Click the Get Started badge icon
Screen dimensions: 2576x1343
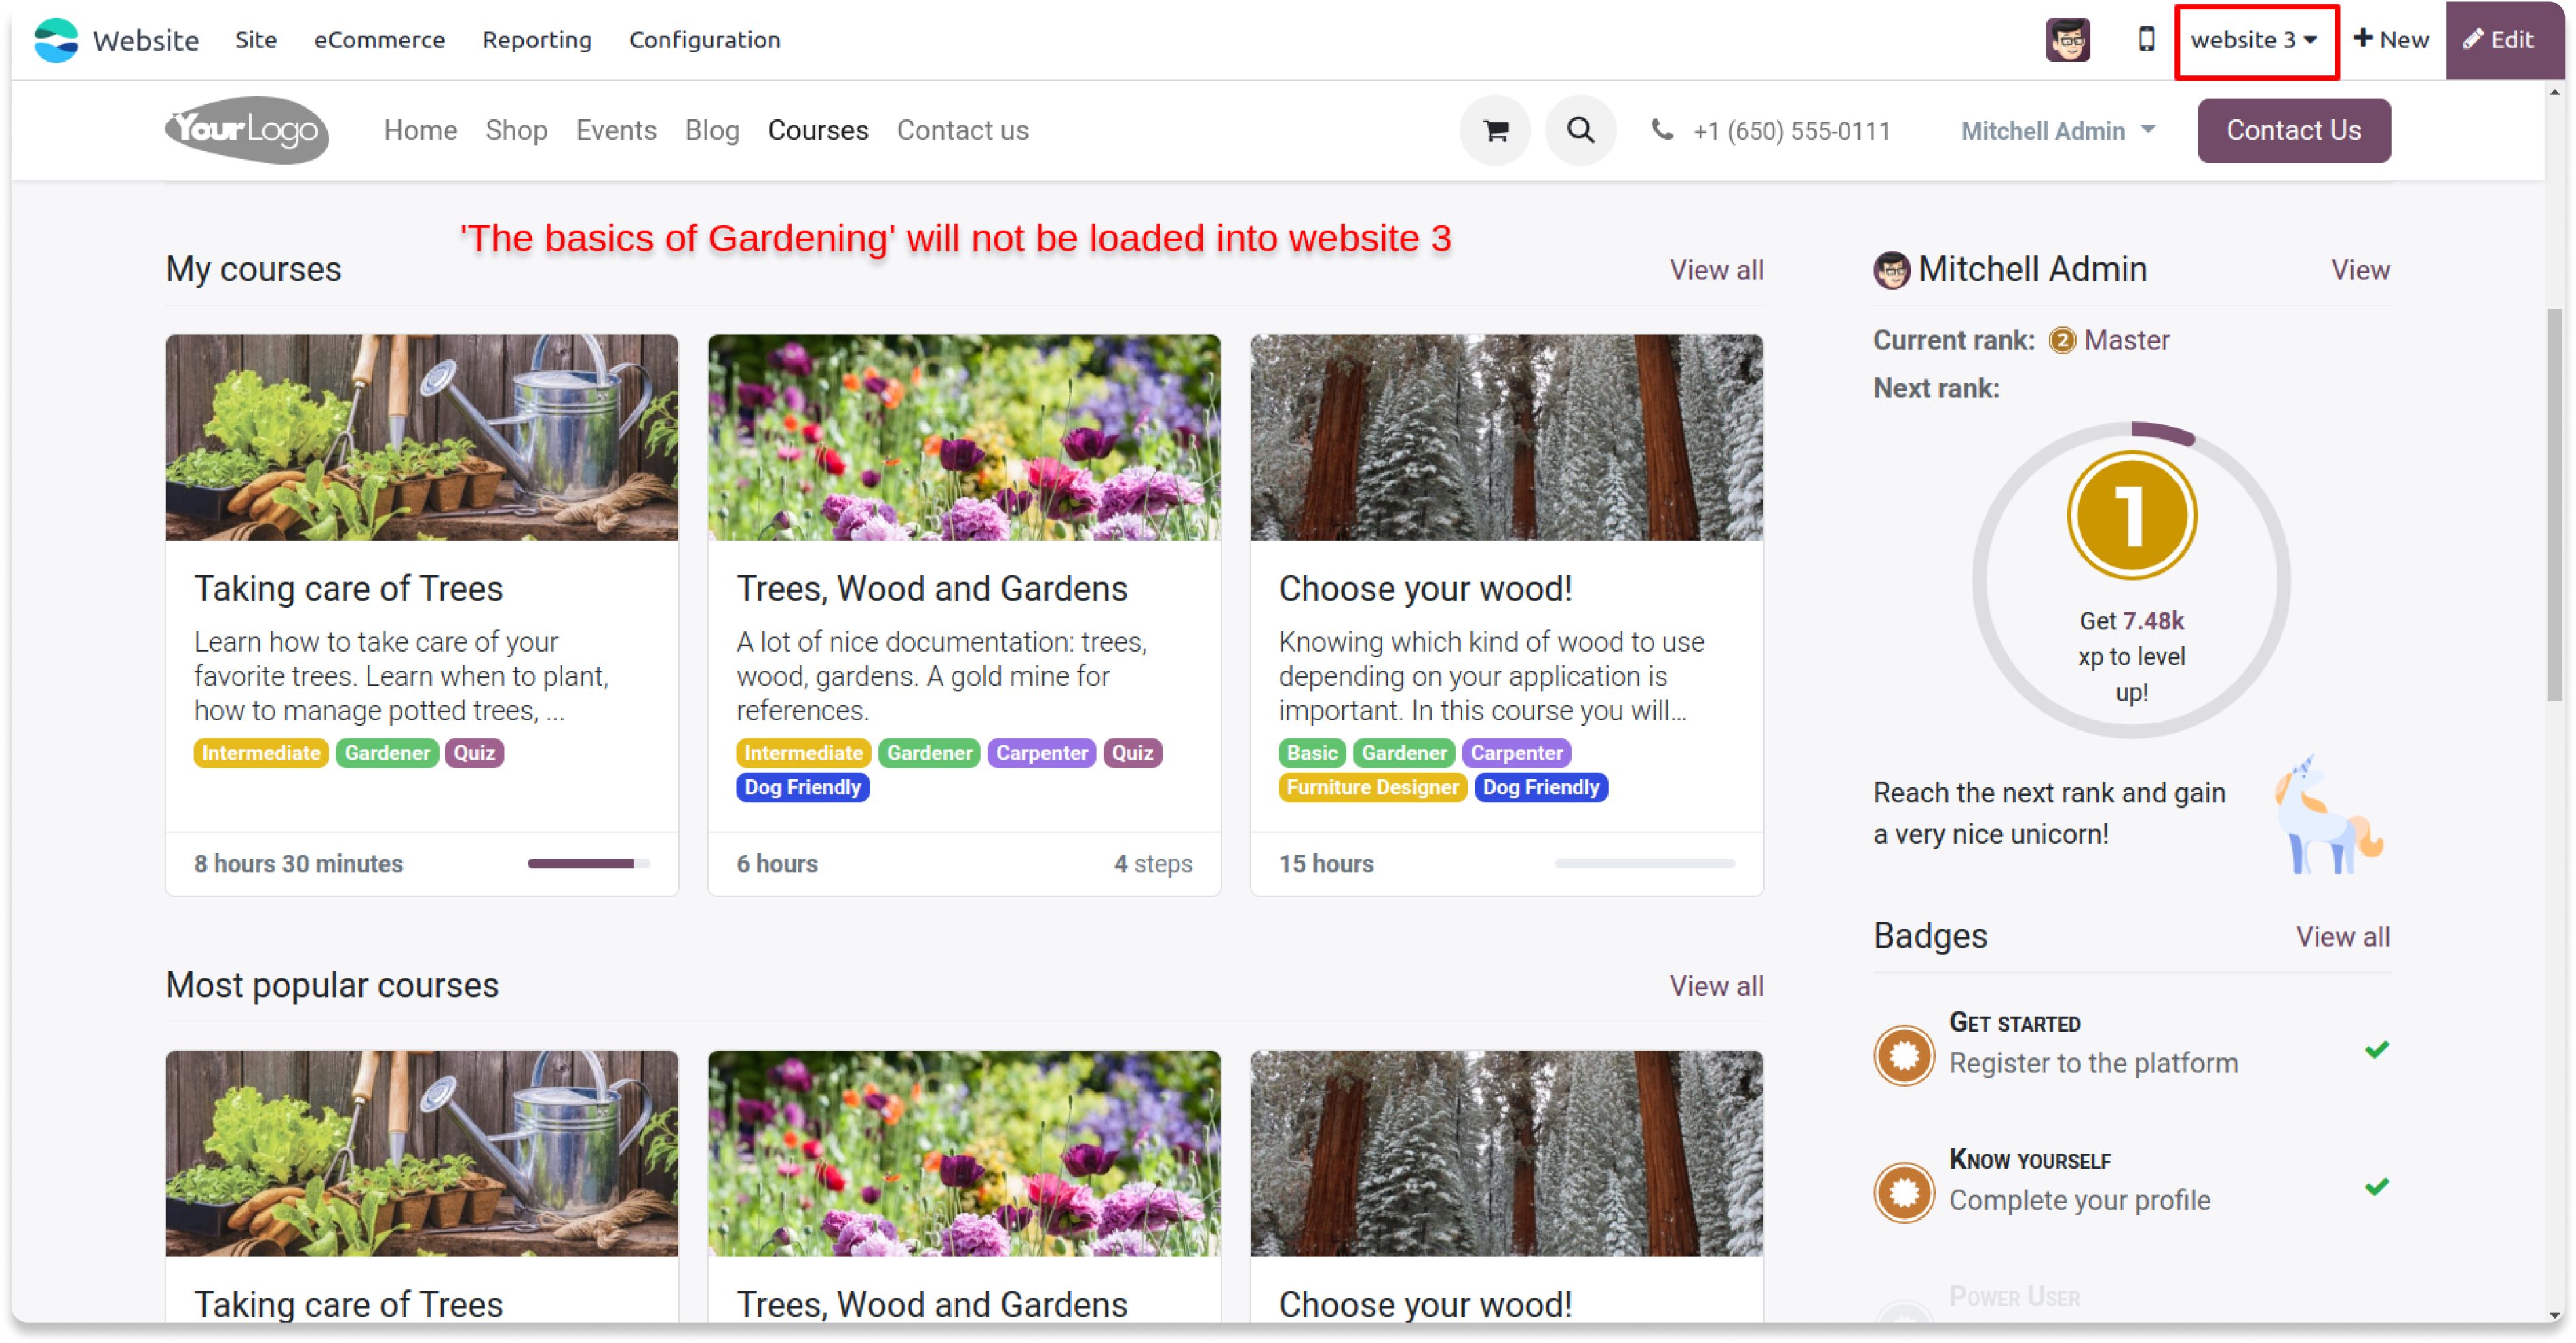[1904, 1055]
